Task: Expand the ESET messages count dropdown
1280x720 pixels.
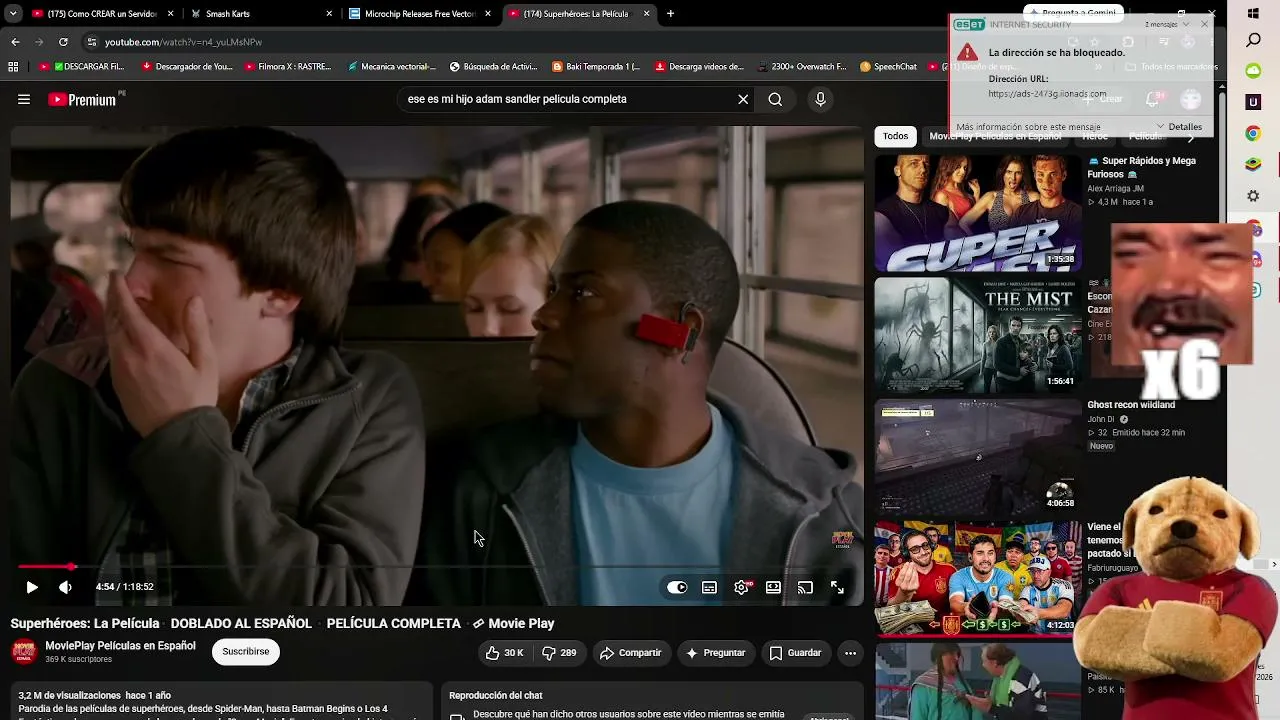Action: (1166, 24)
